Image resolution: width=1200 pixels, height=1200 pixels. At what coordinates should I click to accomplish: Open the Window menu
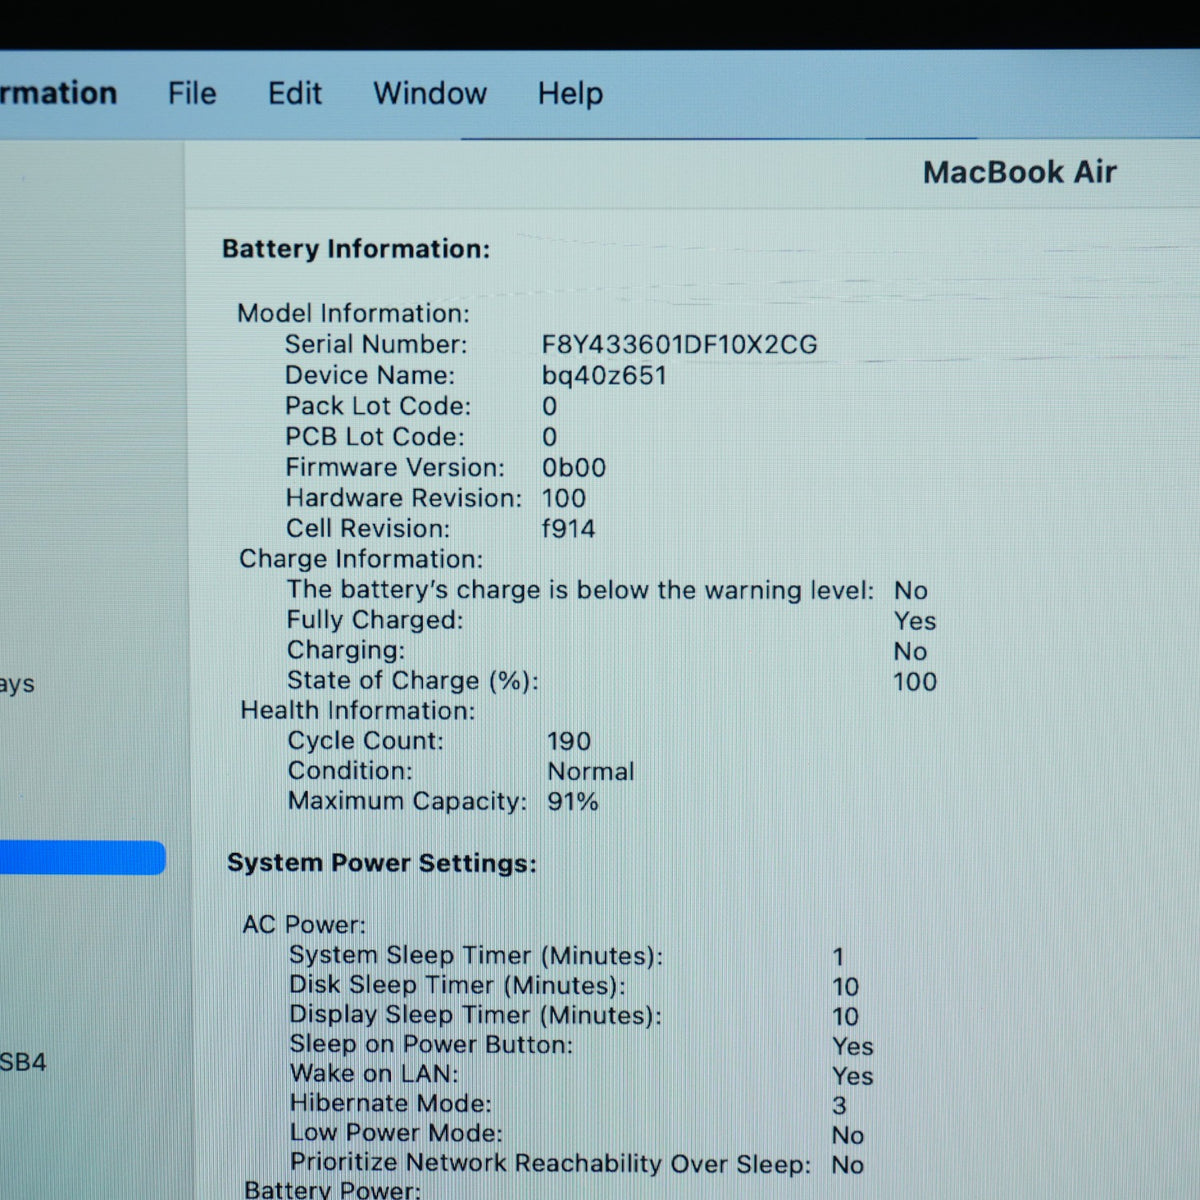tap(430, 93)
